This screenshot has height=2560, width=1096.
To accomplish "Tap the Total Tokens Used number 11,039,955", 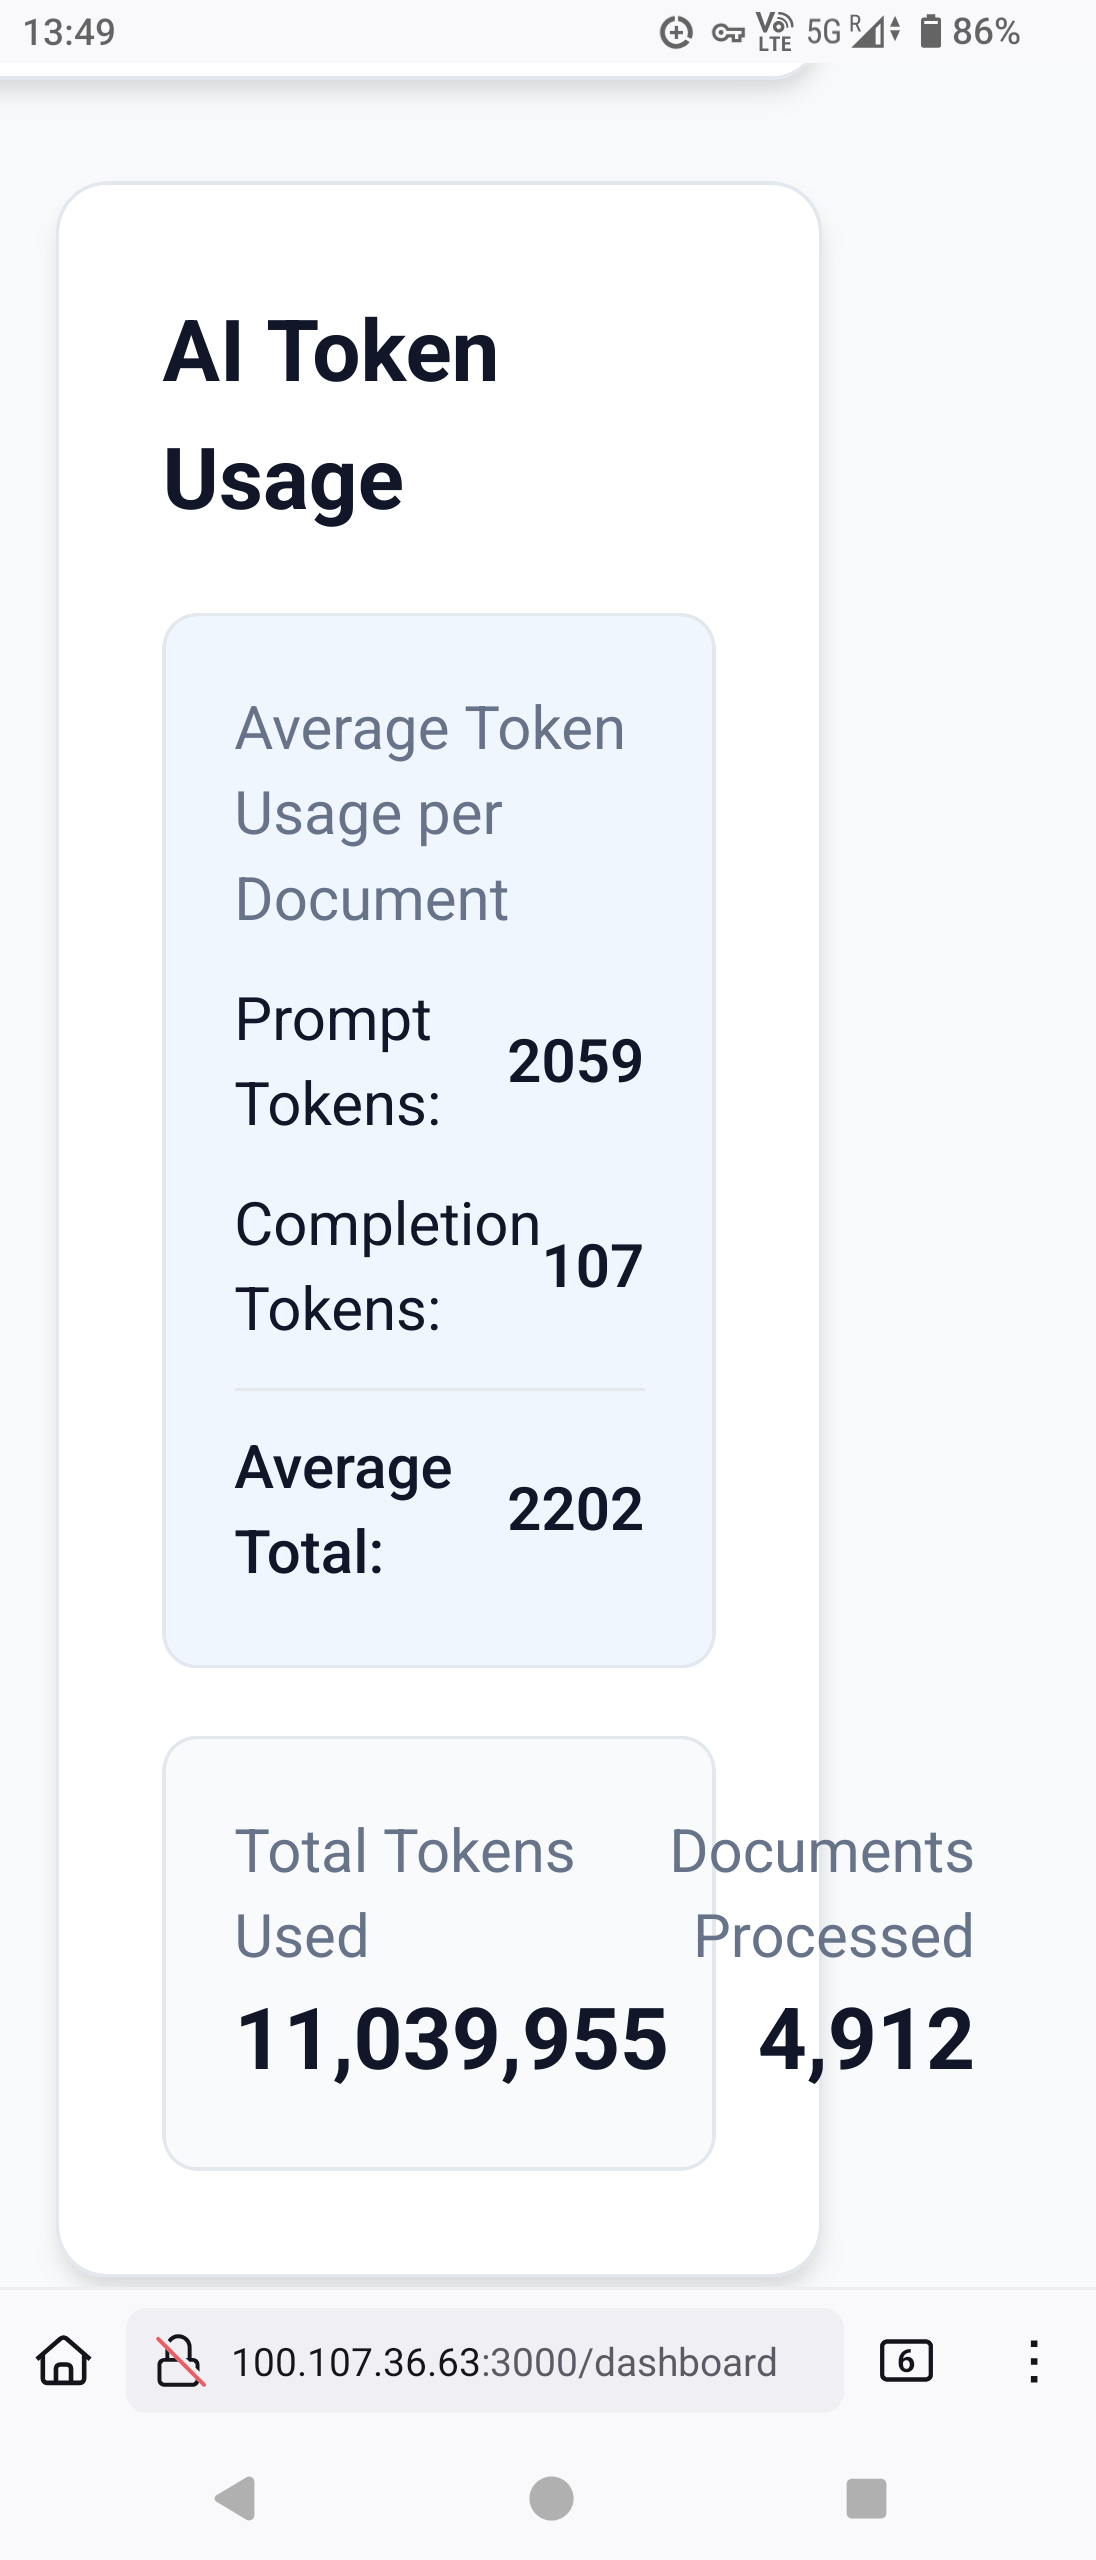I will tap(451, 2038).
